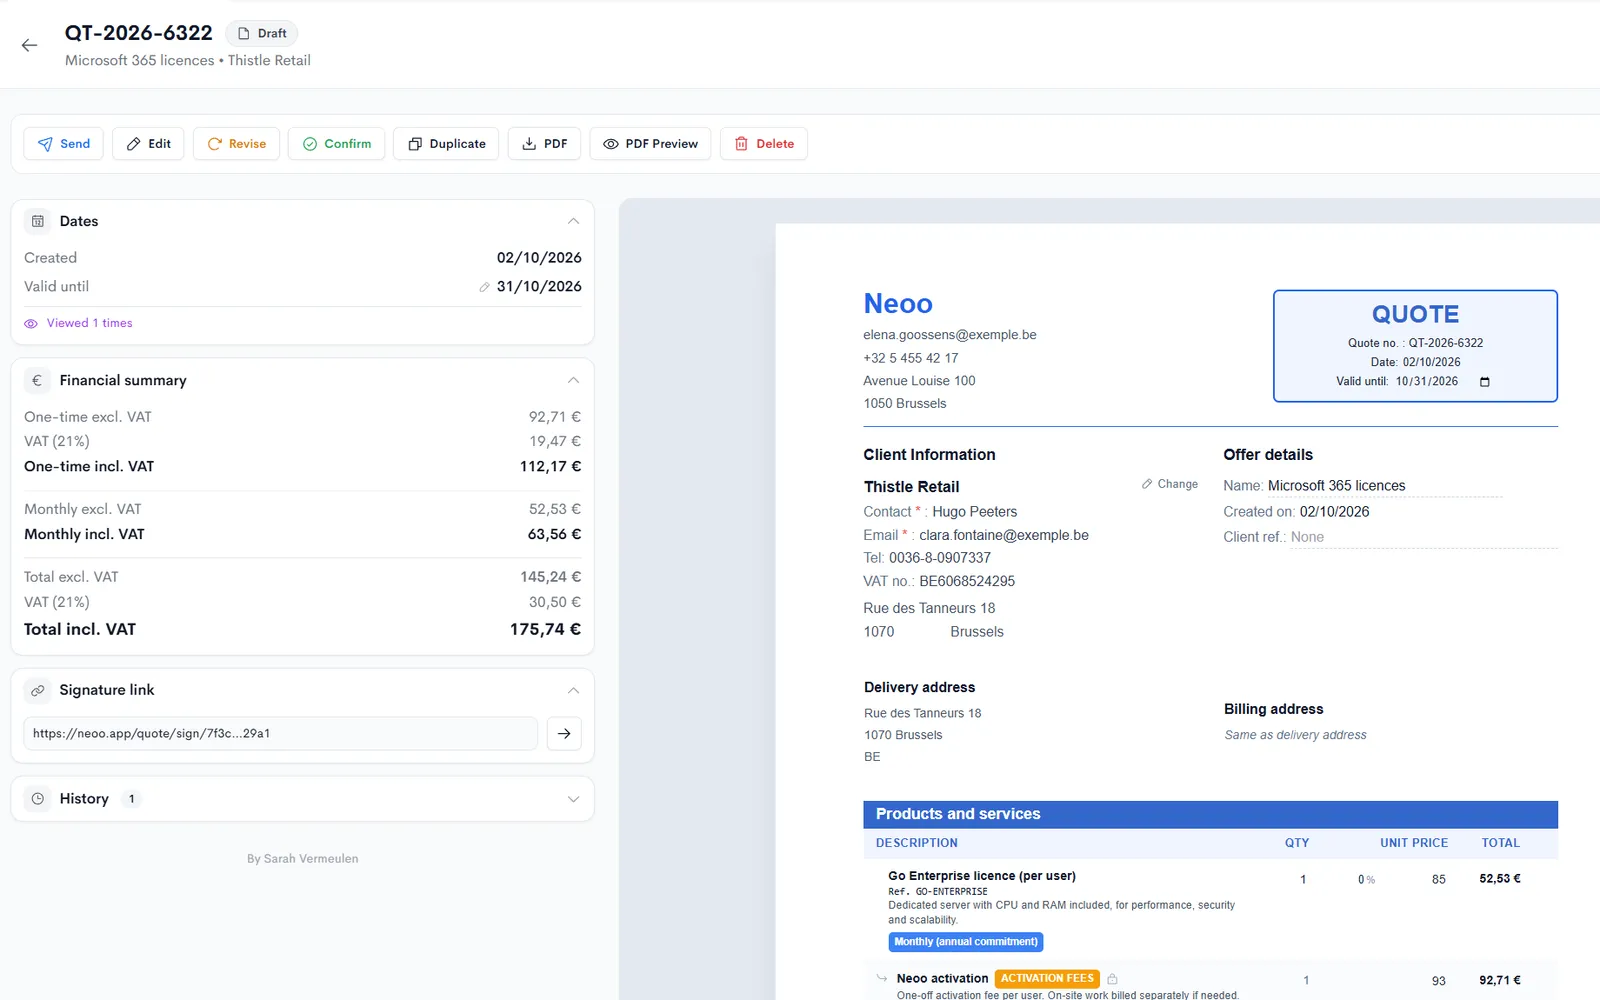Click the Go Enterprise unit price 85
Viewport: 1600px width, 1000px height.
point(1438,880)
